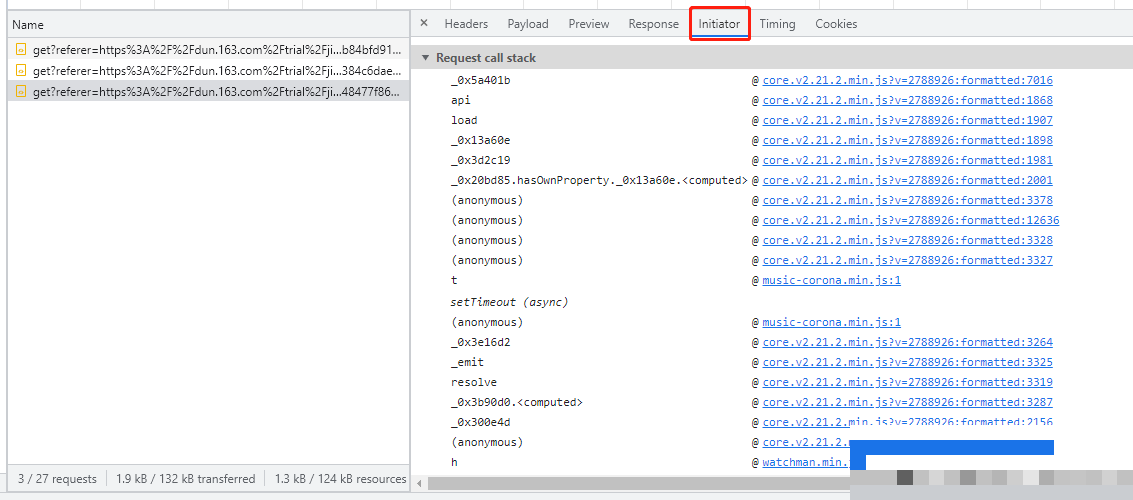Select the request ending in b84bfd91
This screenshot has width=1133, height=500.
[x=216, y=50]
